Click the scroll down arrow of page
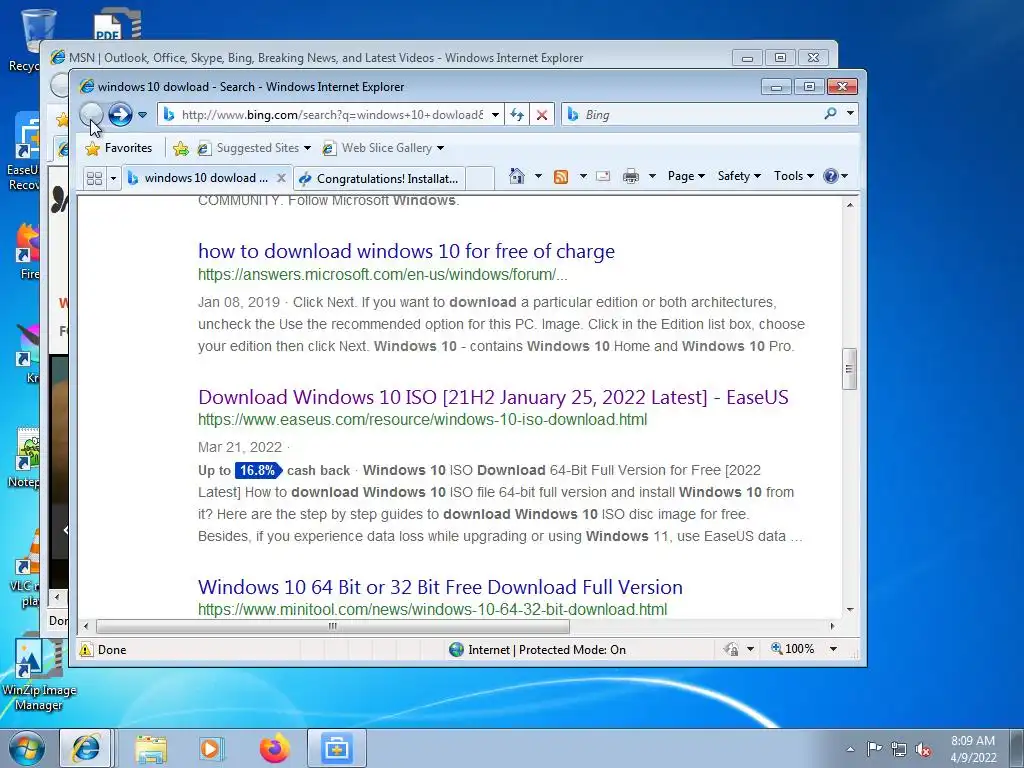 coord(850,609)
